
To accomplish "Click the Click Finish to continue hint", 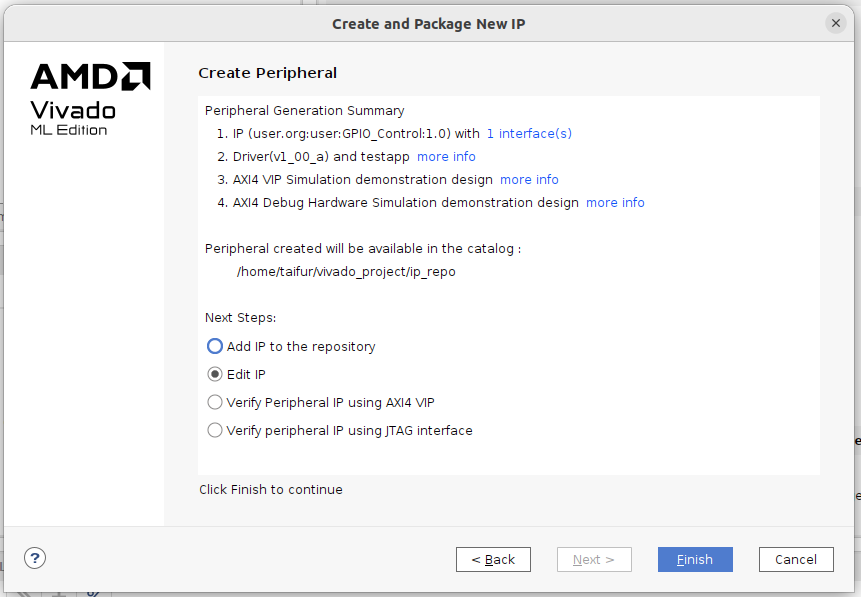I will click(270, 490).
